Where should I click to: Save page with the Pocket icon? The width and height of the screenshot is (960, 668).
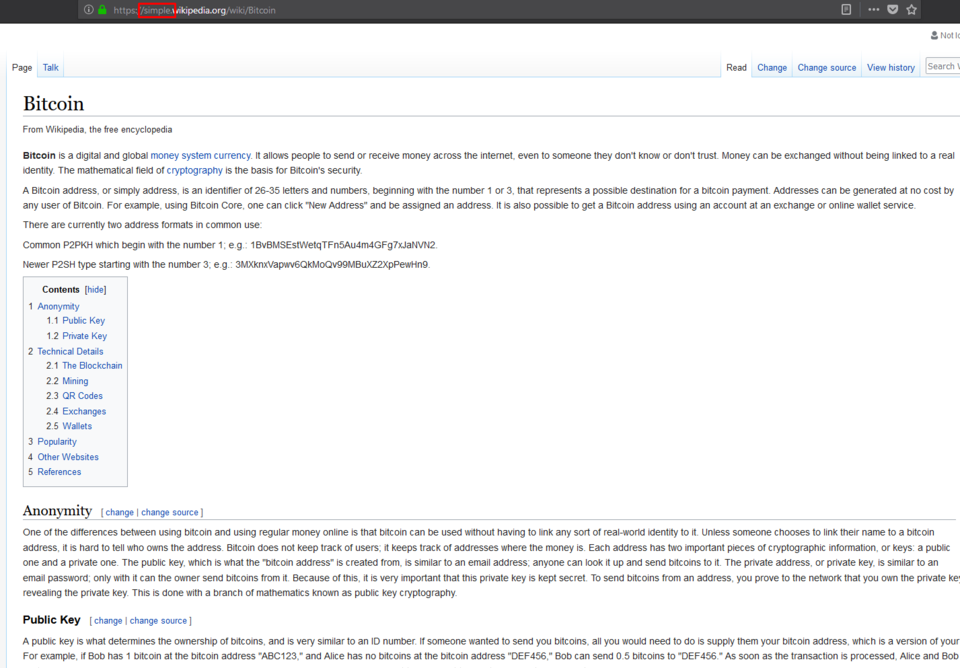(893, 9)
